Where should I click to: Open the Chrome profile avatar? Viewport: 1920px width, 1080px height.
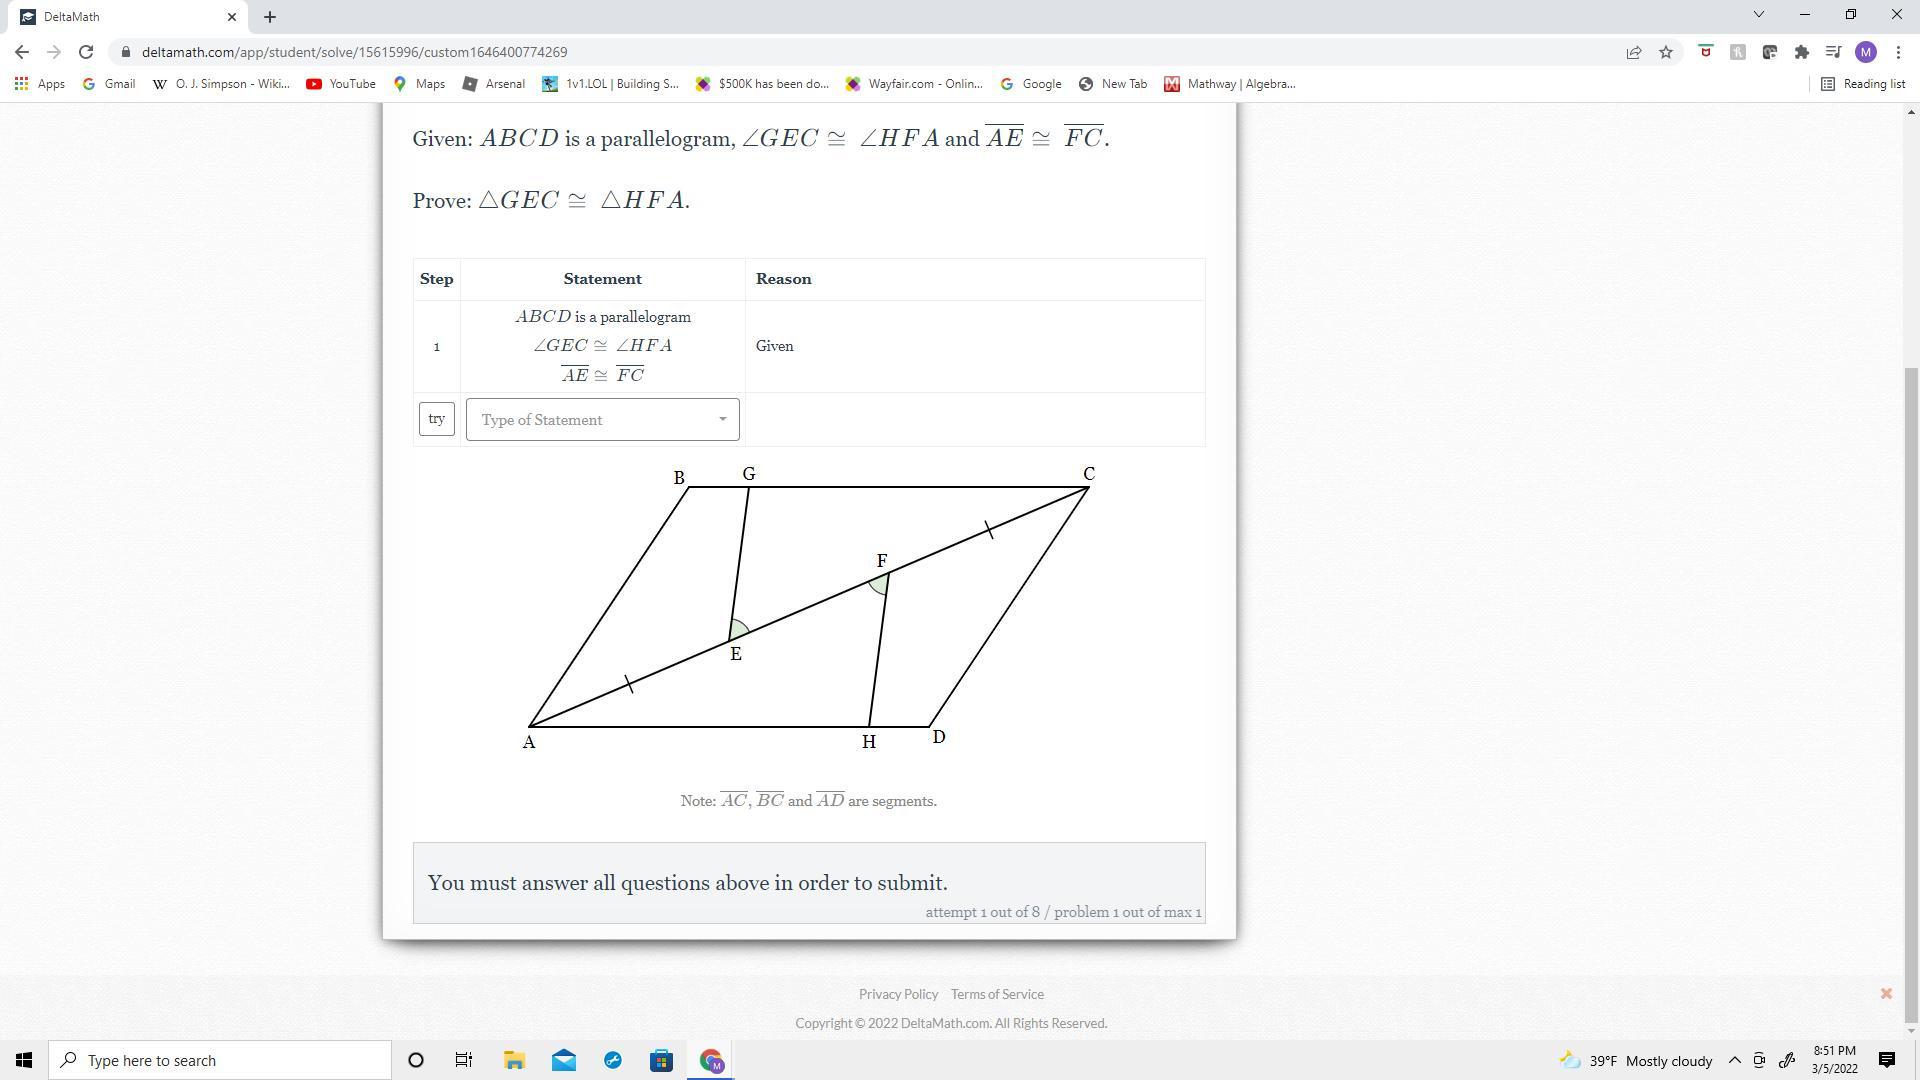pyautogui.click(x=1866, y=52)
